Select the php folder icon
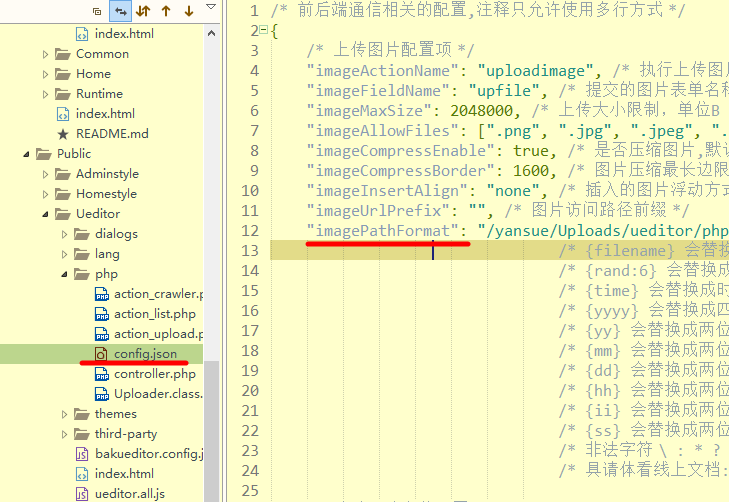 [x=81, y=274]
